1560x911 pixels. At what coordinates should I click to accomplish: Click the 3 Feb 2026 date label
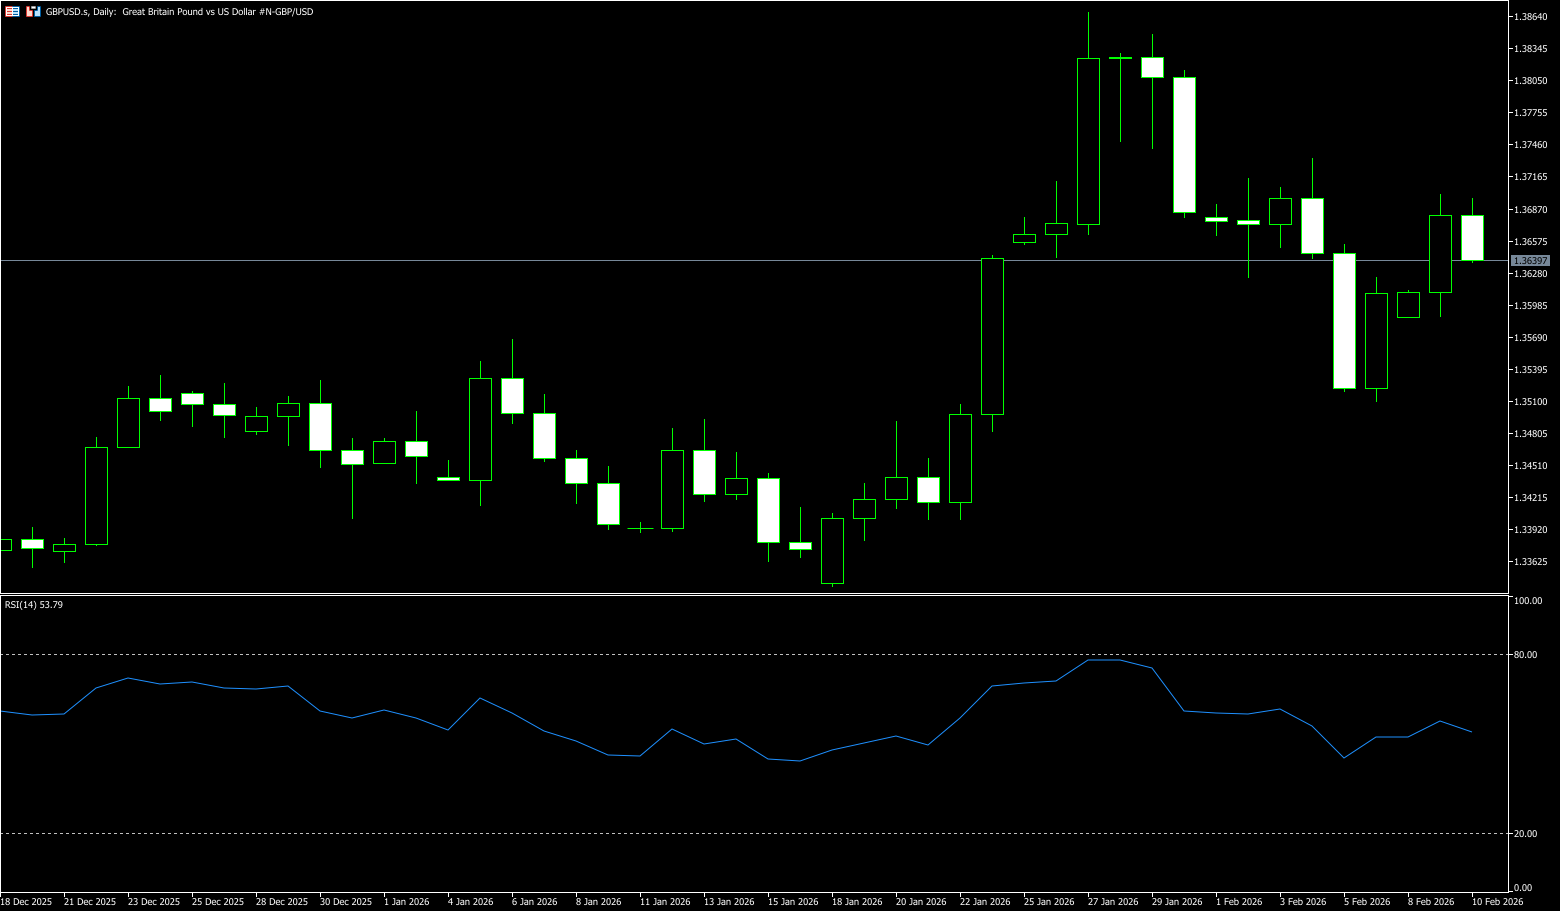pos(1303,902)
